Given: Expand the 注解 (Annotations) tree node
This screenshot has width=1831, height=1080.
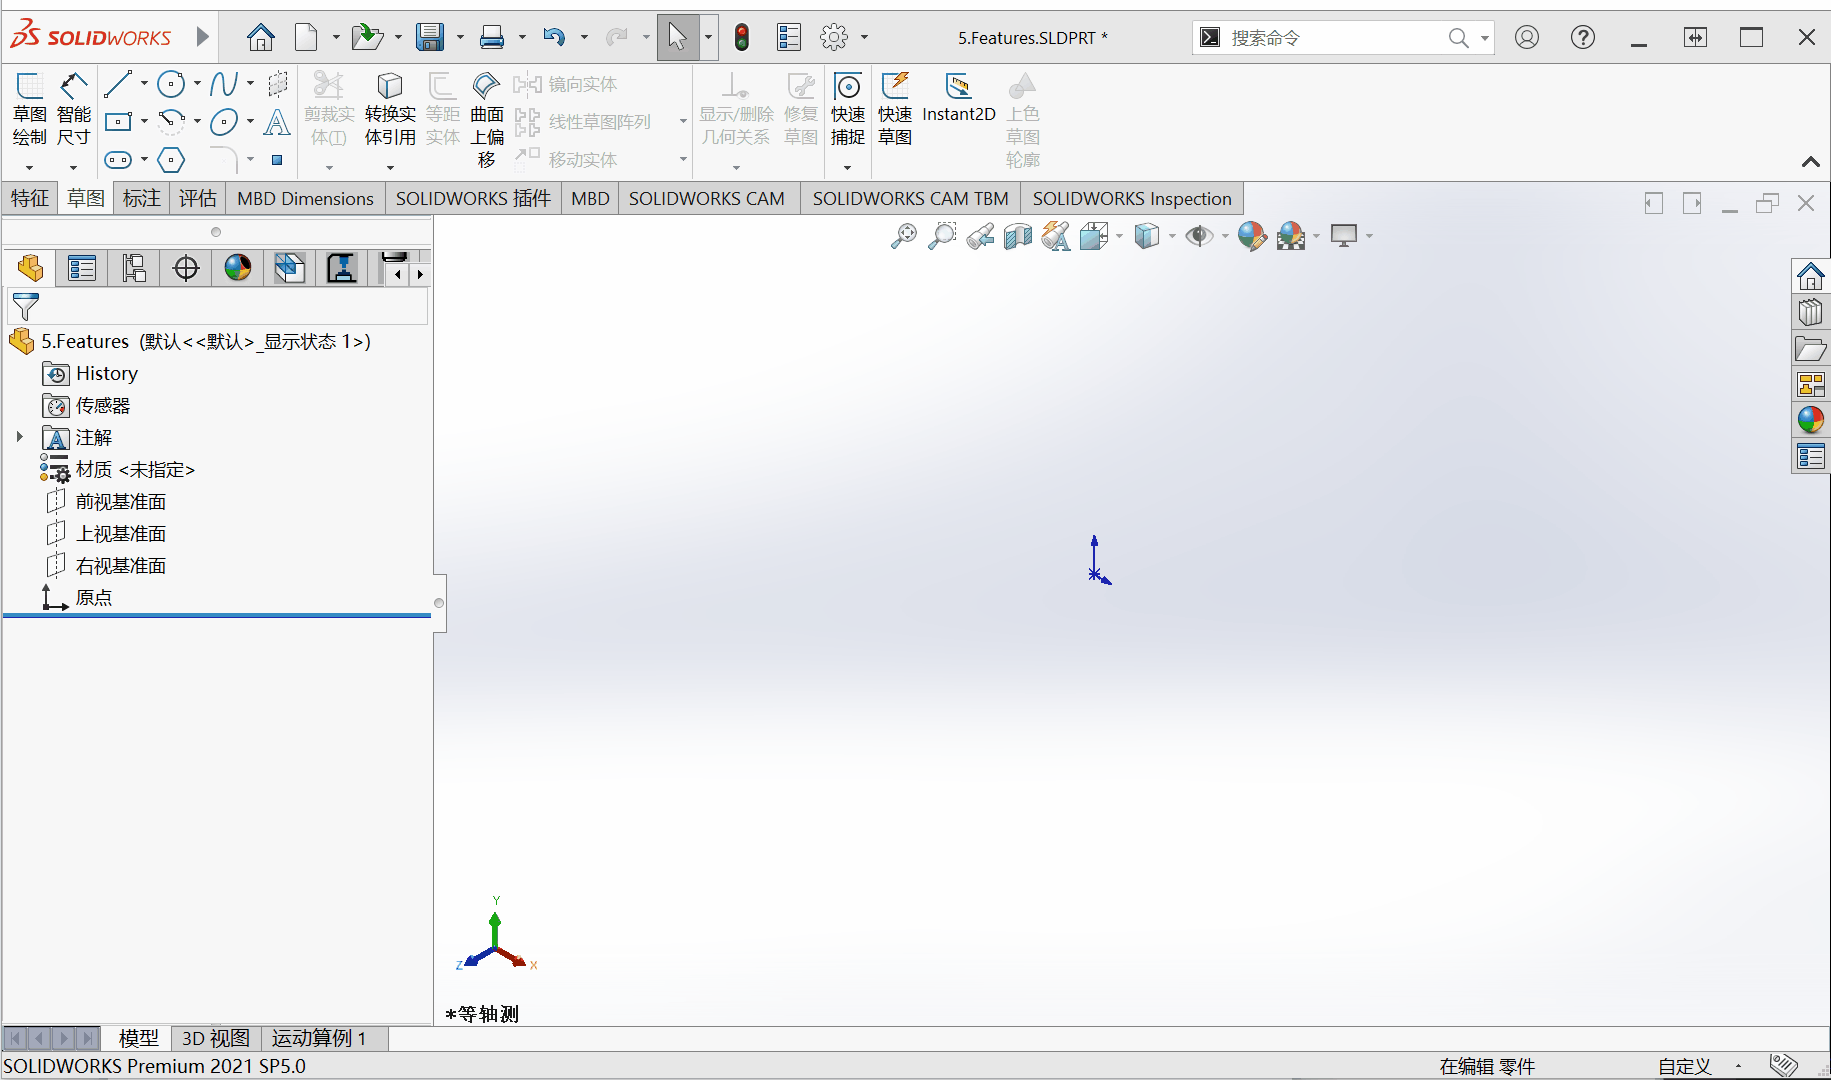Looking at the screenshot, I should pos(19,437).
